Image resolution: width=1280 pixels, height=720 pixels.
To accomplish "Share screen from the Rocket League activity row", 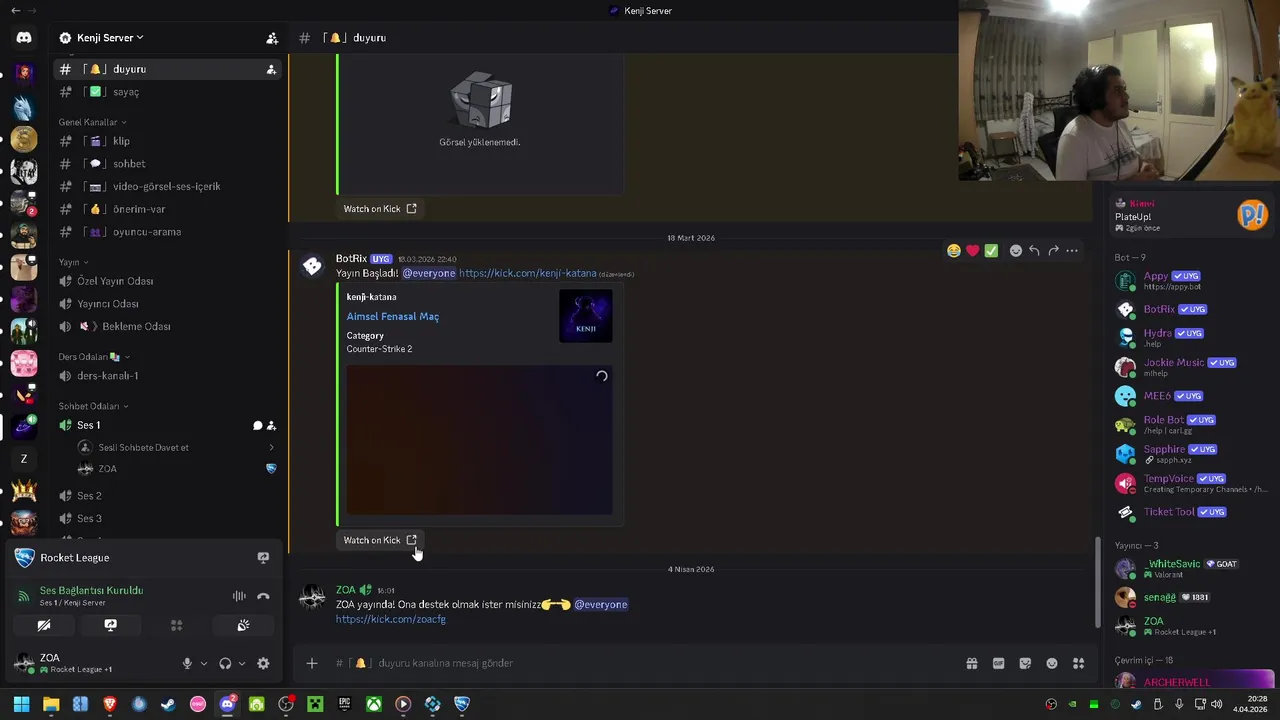I will point(263,558).
